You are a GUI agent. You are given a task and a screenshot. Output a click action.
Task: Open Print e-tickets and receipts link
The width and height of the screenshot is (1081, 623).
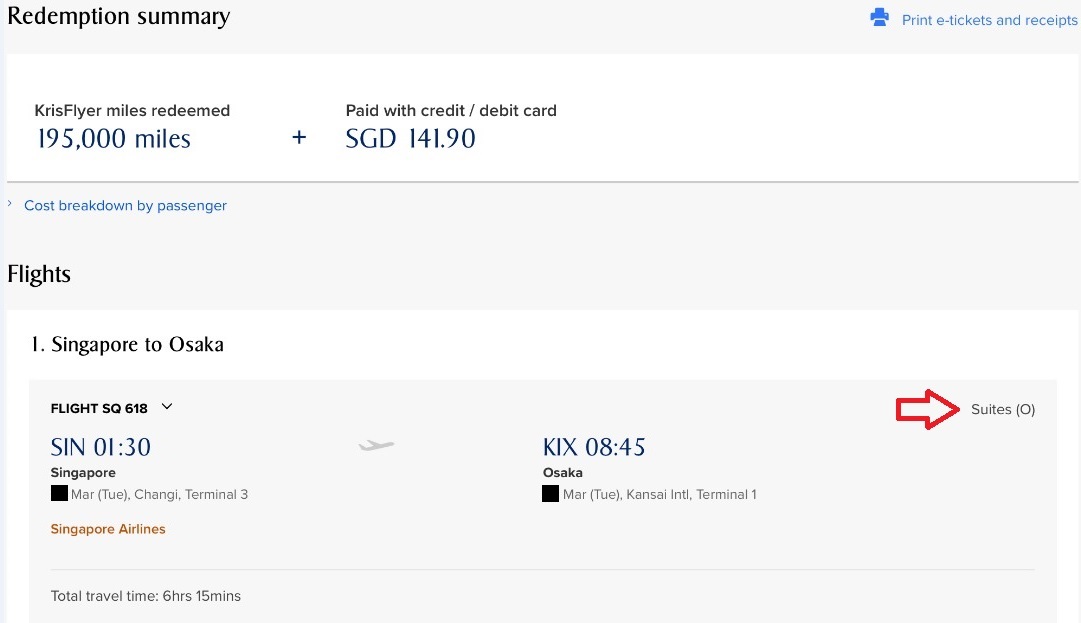(x=989, y=20)
